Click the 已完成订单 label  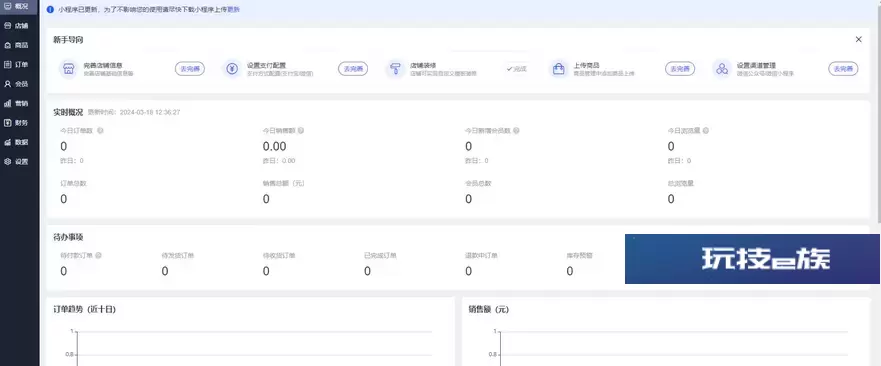point(380,255)
